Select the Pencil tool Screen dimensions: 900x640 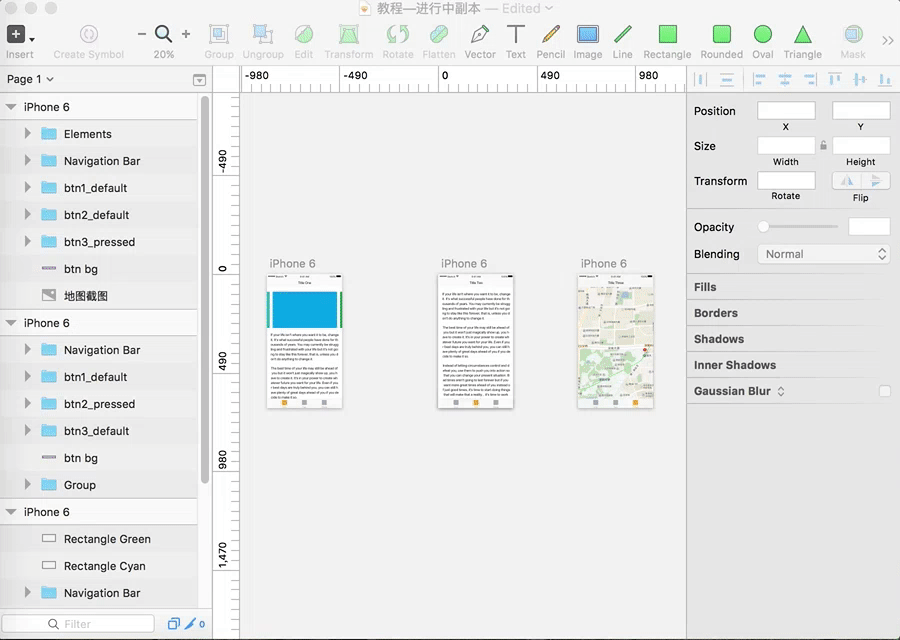point(550,34)
